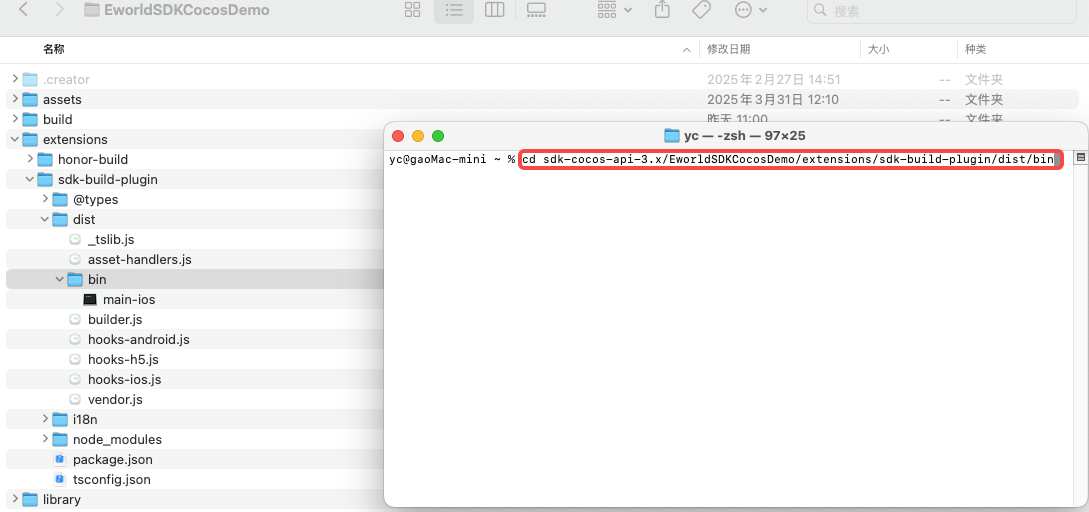1089x512 pixels.
Task: Select the dist folder icon
Action: point(60,220)
